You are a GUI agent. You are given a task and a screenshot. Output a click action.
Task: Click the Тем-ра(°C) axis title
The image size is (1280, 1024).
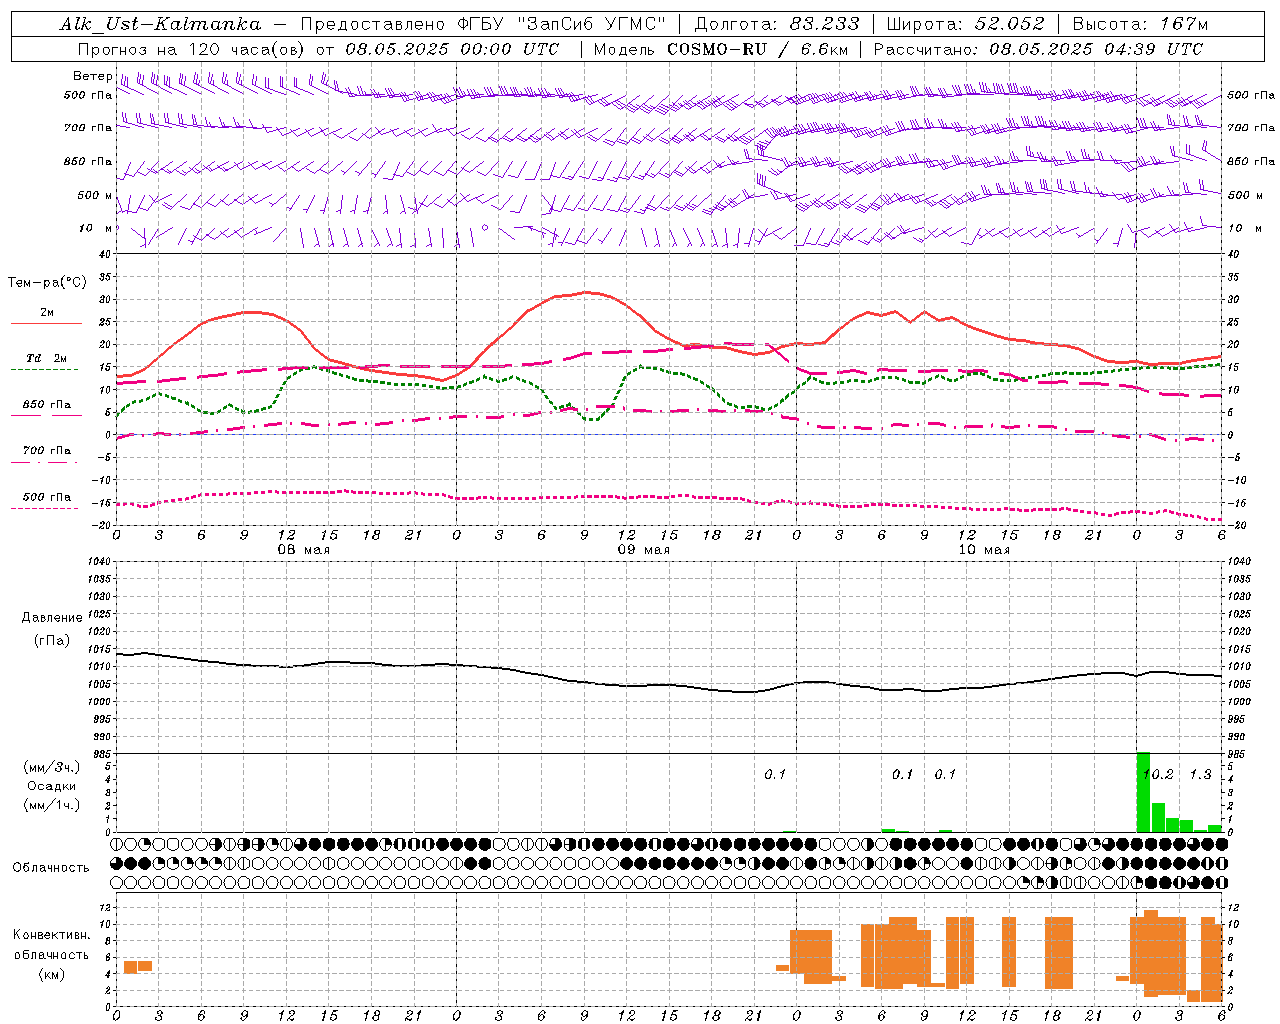pos(47,283)
